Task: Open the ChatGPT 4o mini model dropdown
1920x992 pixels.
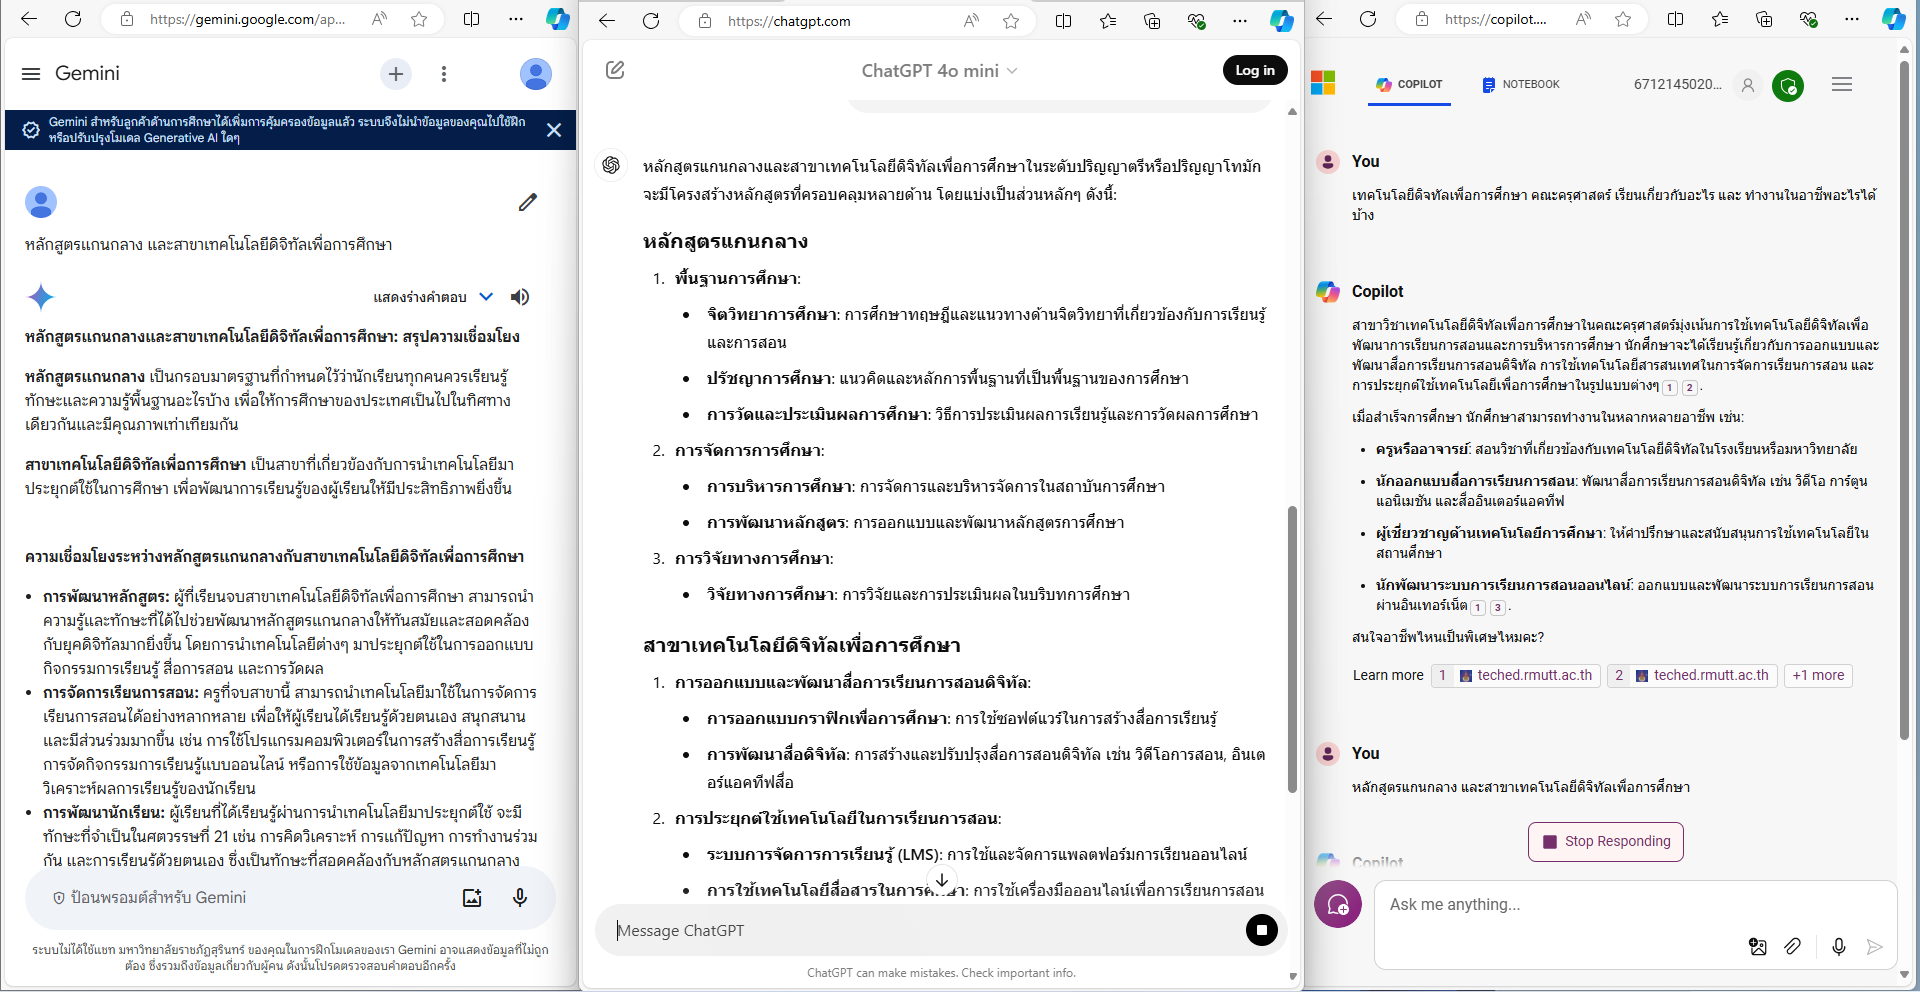Action: [x=939, y=71]
